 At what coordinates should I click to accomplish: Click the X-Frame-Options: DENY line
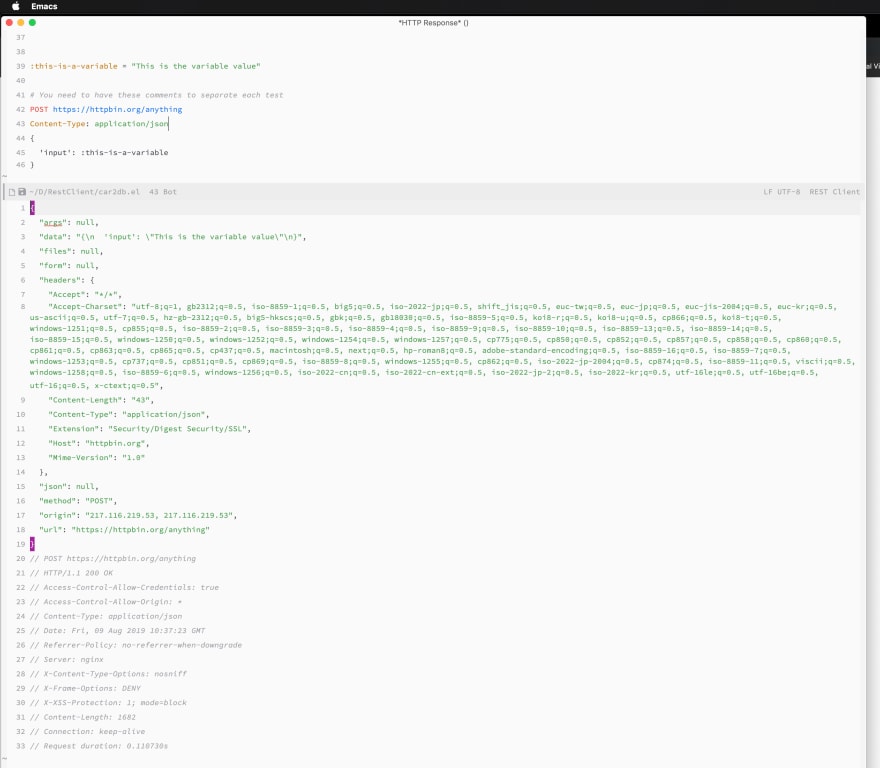[85, 688]
